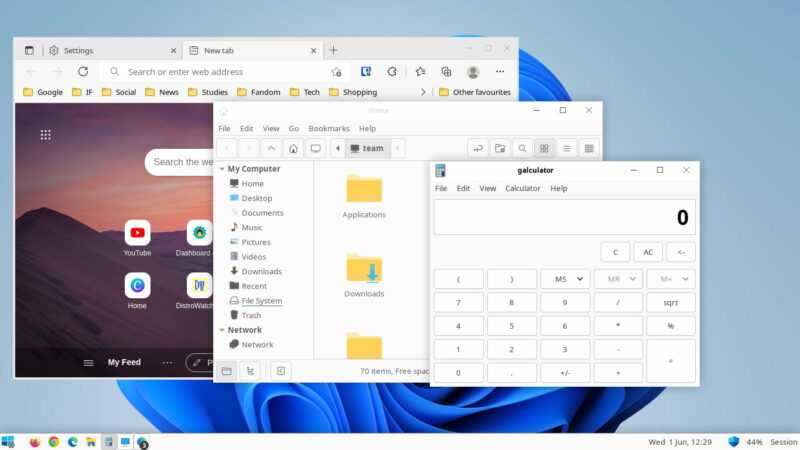Click sqrt button in calculator
This screenshot has width=800, height=450.
tap(670, 303)
